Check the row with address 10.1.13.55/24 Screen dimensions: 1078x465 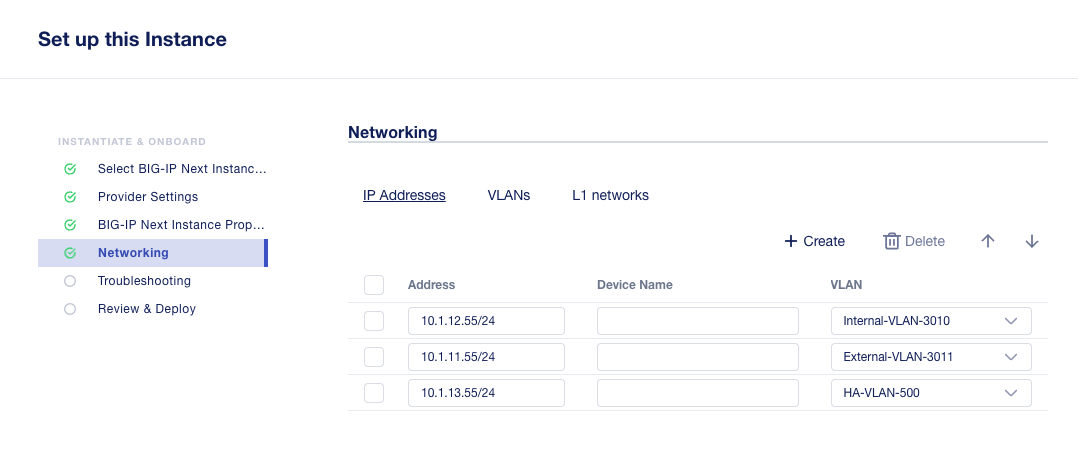373,393
